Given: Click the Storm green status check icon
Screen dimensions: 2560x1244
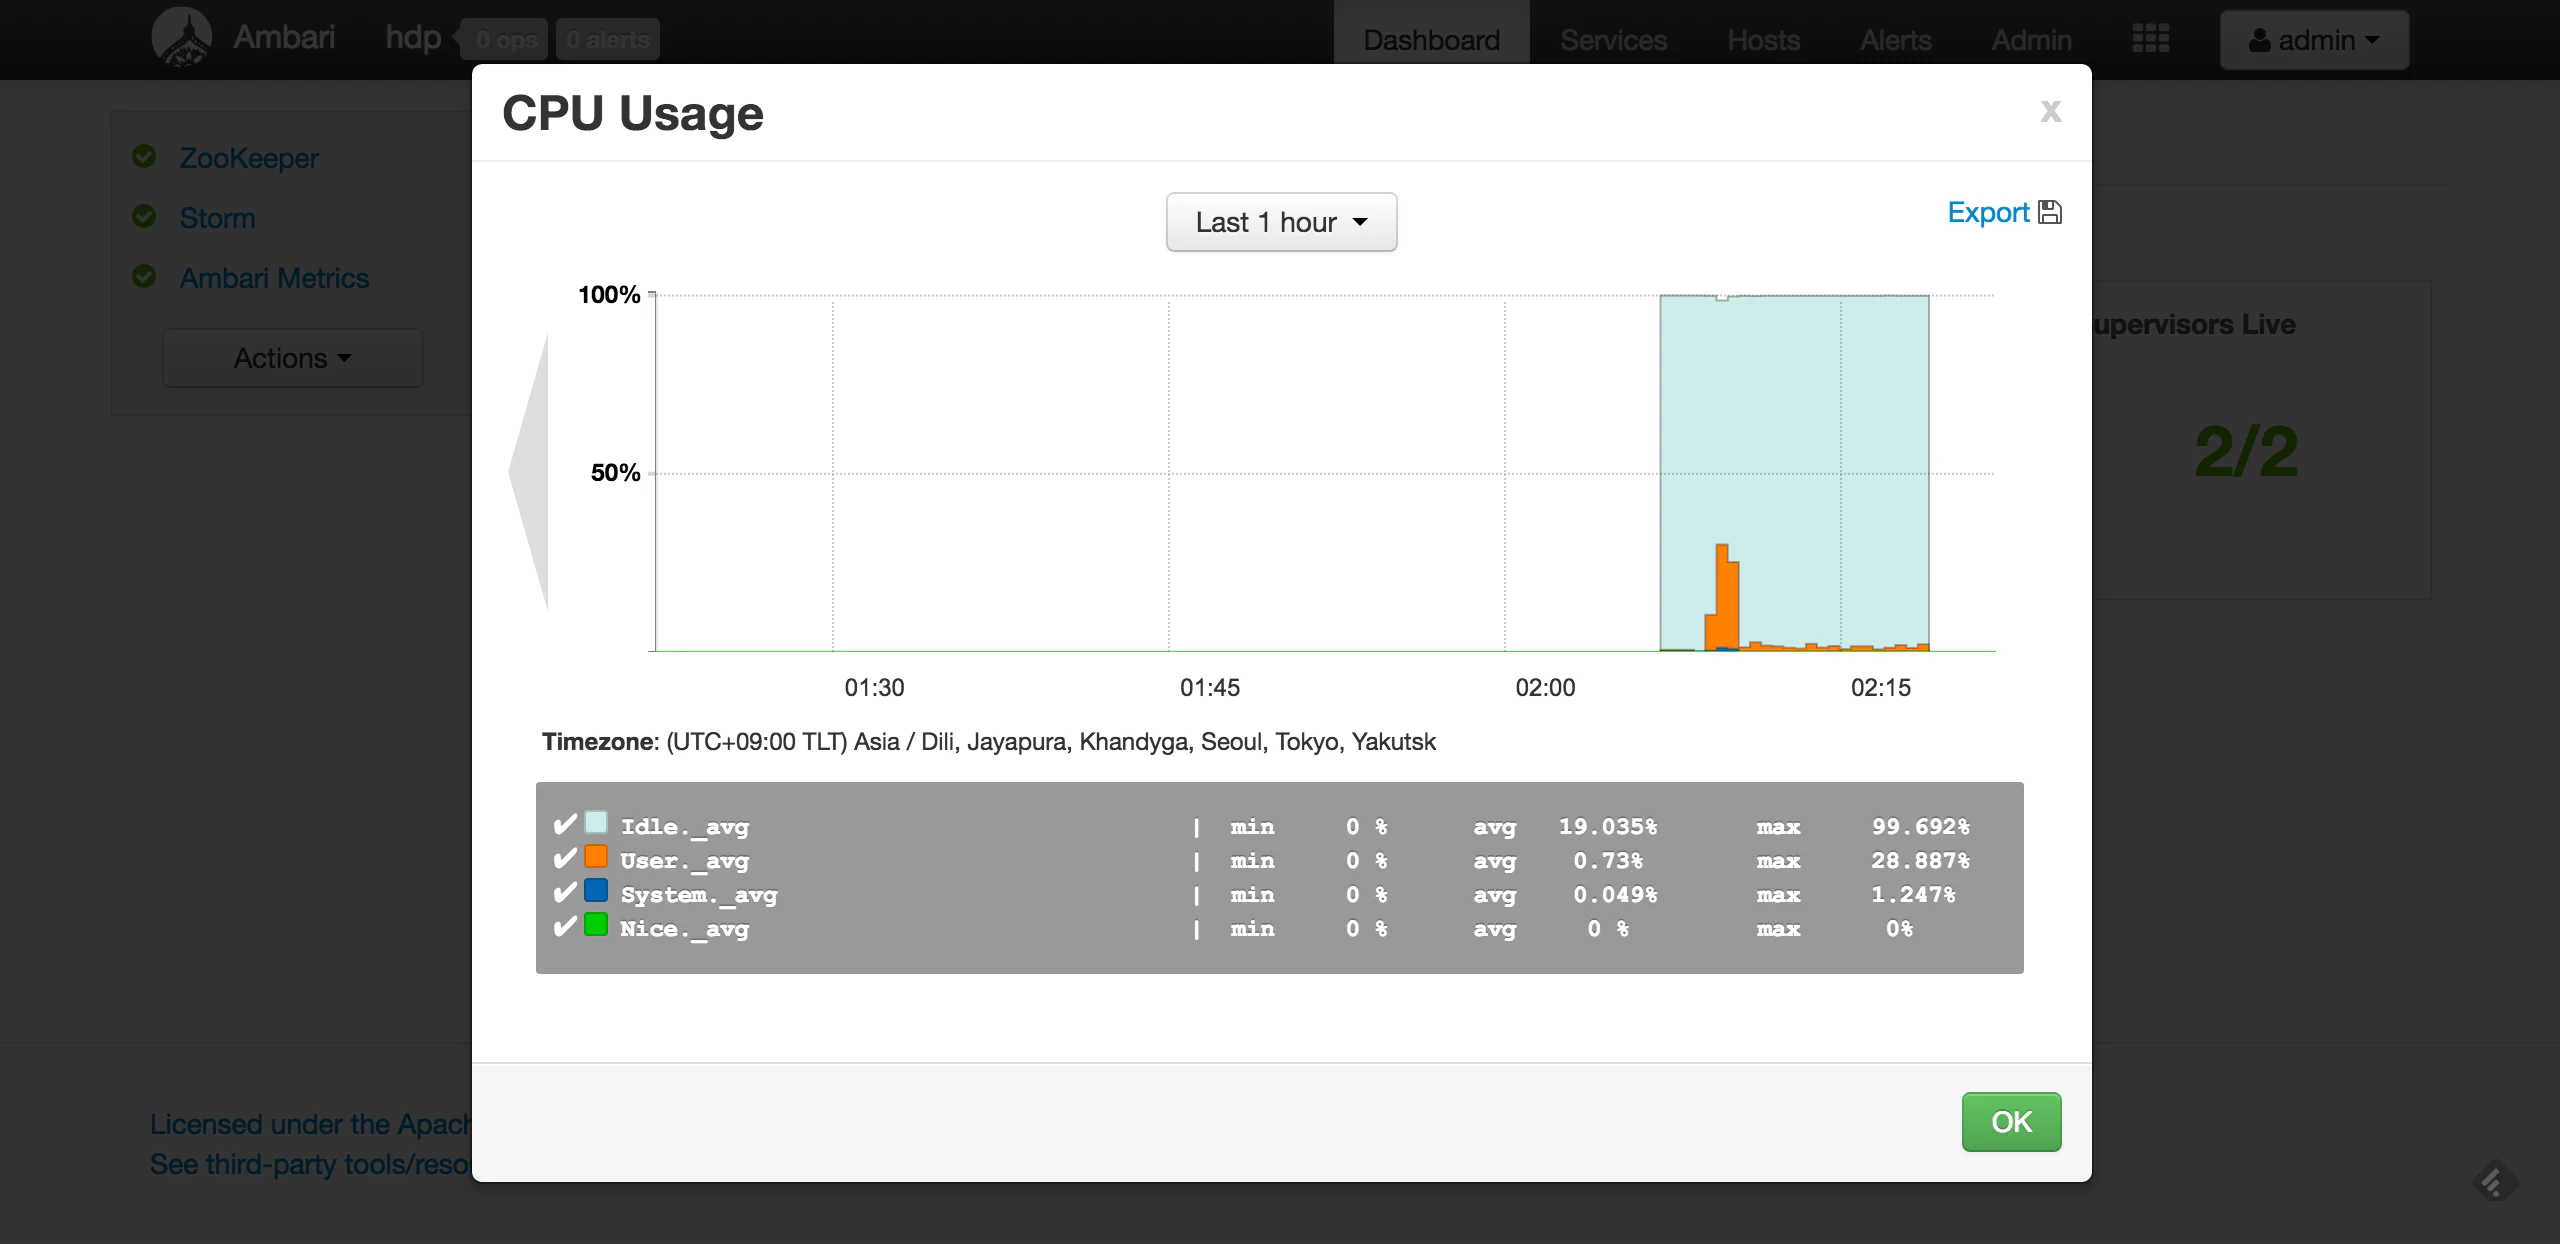Looking at the screenshot, I should pos(144,217).
